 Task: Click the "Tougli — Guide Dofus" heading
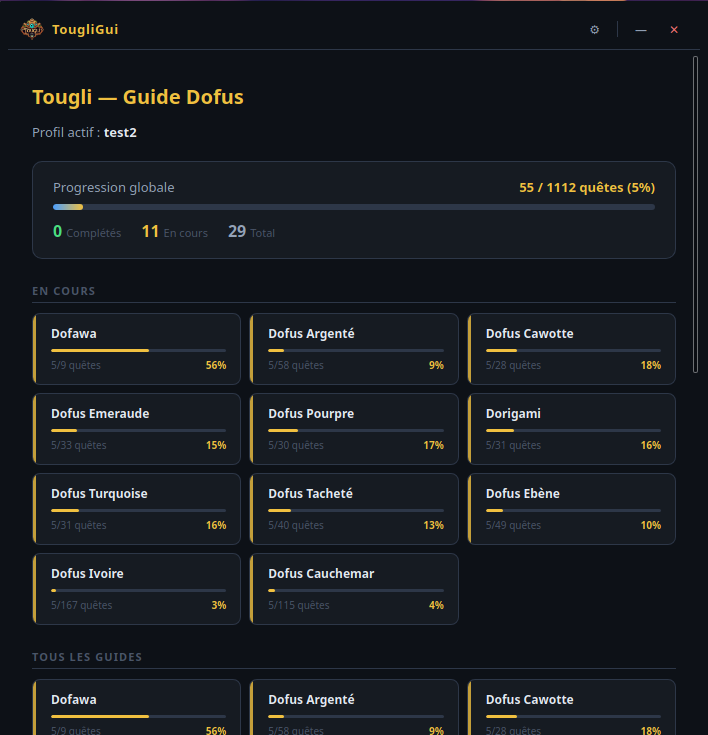coord(138,97)
